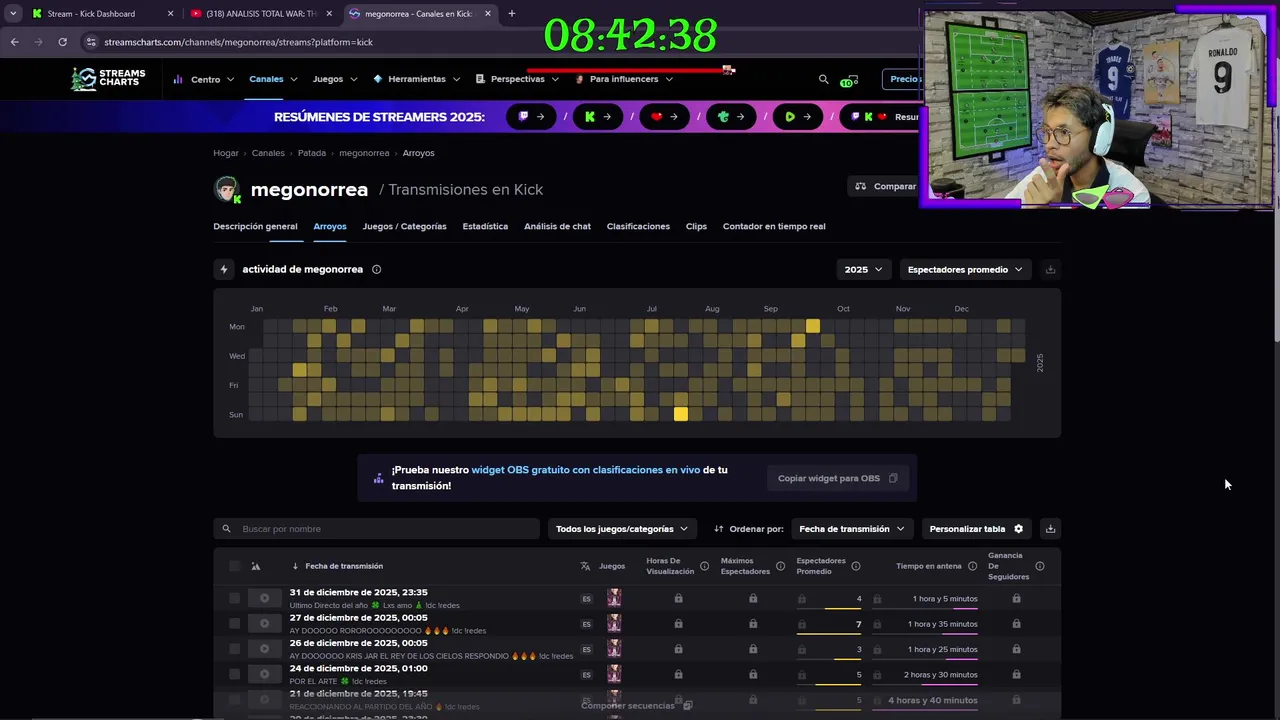
Task: Open the Espectadores promedio metric dropdown
Action: tap(965, 269)
